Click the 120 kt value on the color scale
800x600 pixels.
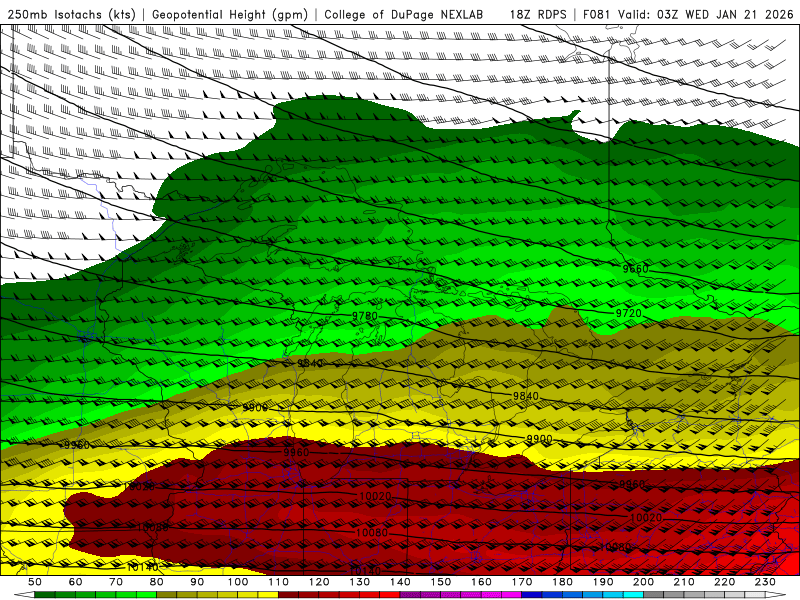tap(319, 582)
